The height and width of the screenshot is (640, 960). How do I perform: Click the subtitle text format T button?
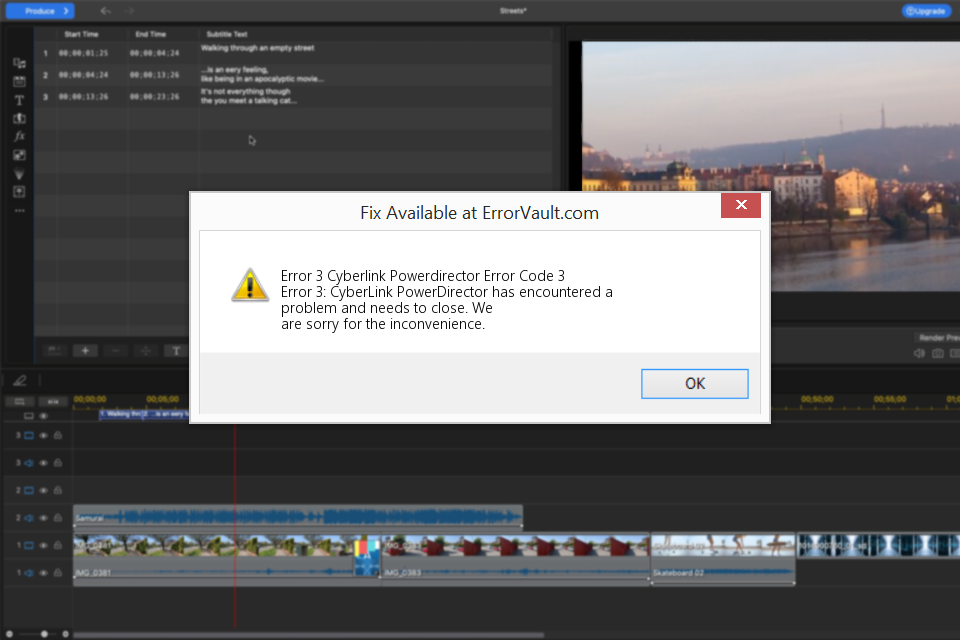point(176,350)
